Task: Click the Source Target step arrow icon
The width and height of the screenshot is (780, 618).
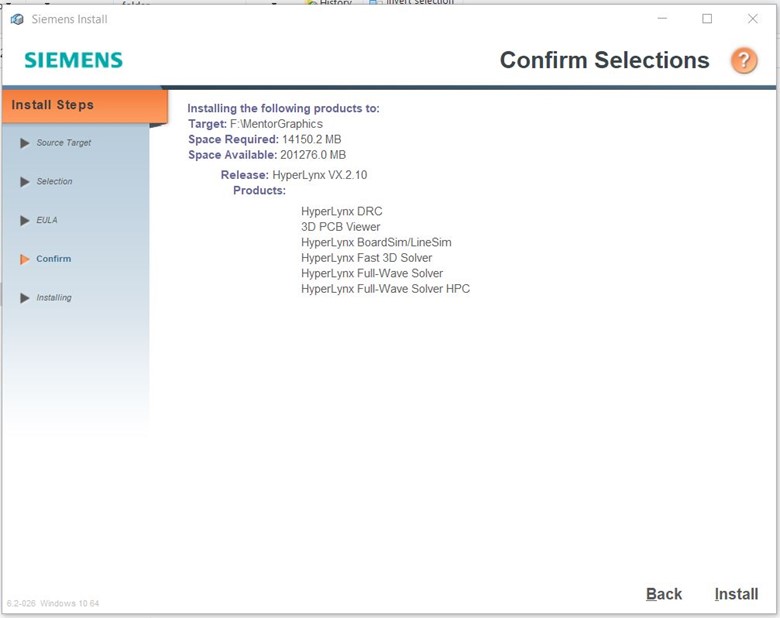Action: click(24, 143)
